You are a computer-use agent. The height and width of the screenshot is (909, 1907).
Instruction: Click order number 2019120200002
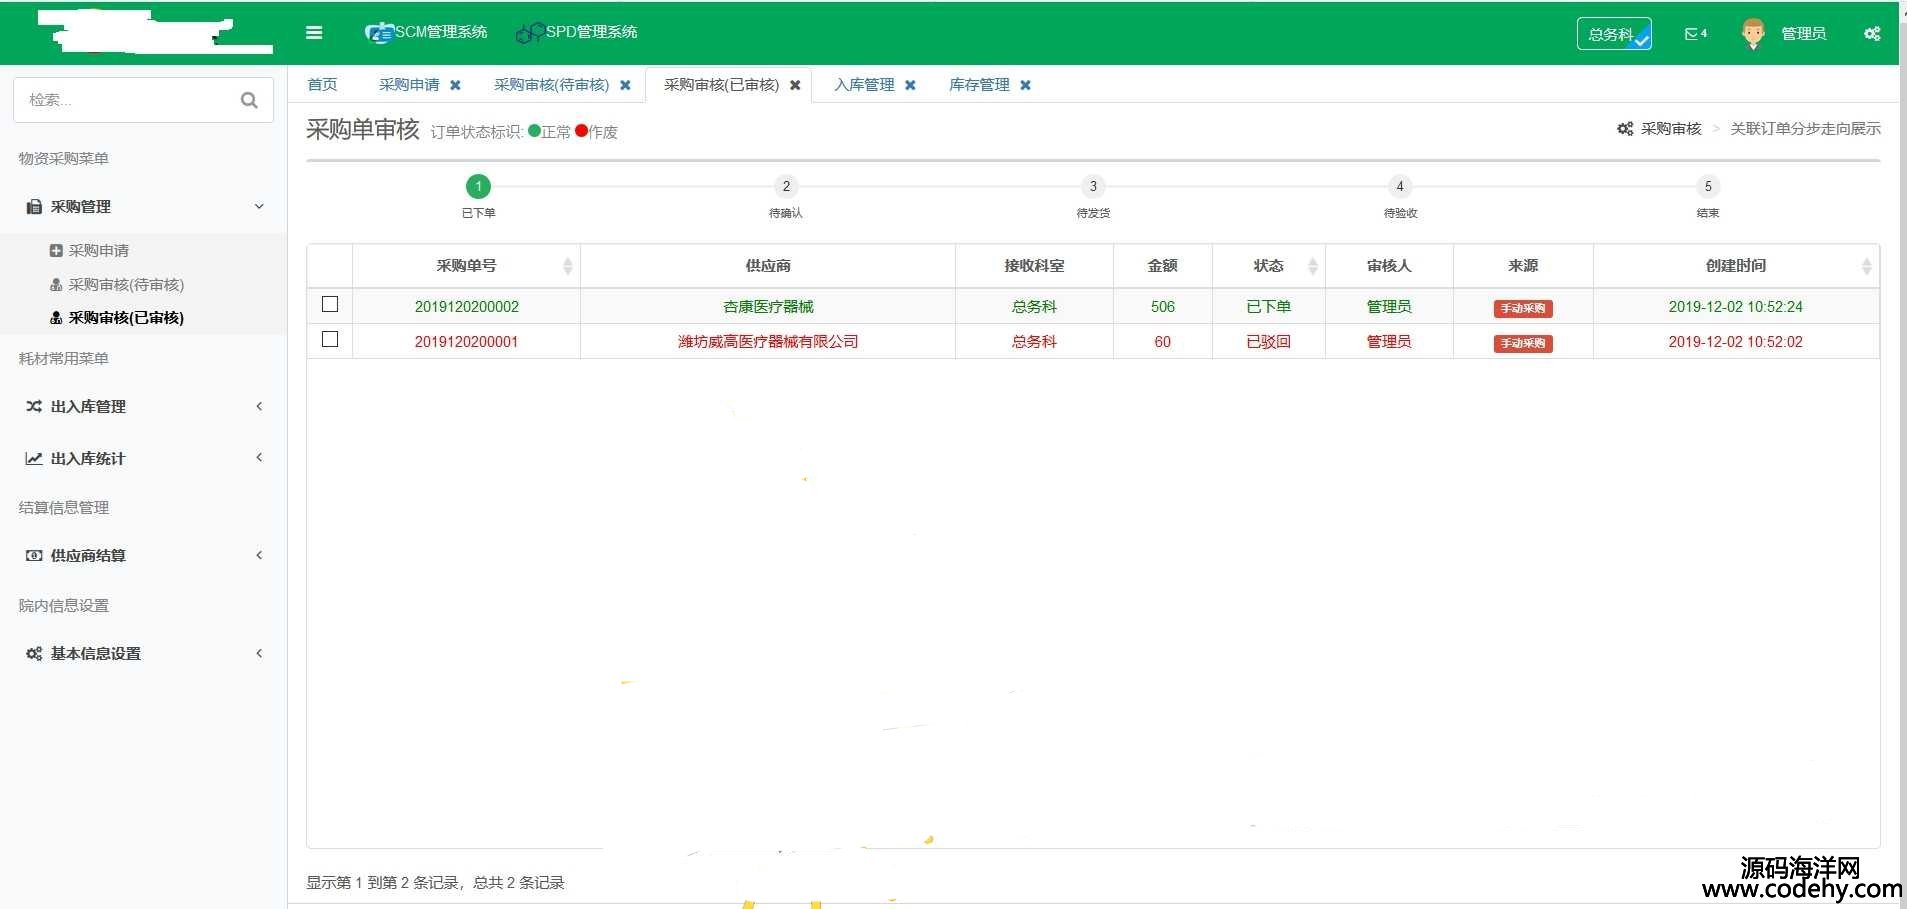pos(467,307)
